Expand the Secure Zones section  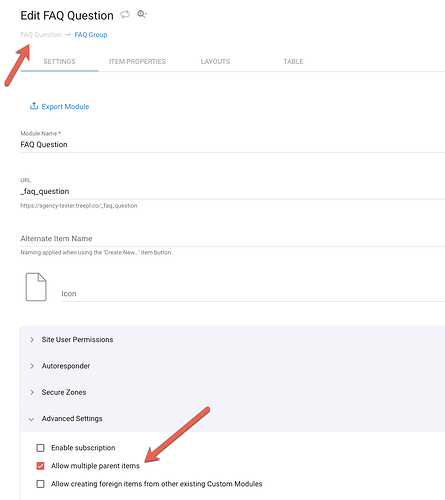(232, 392)
